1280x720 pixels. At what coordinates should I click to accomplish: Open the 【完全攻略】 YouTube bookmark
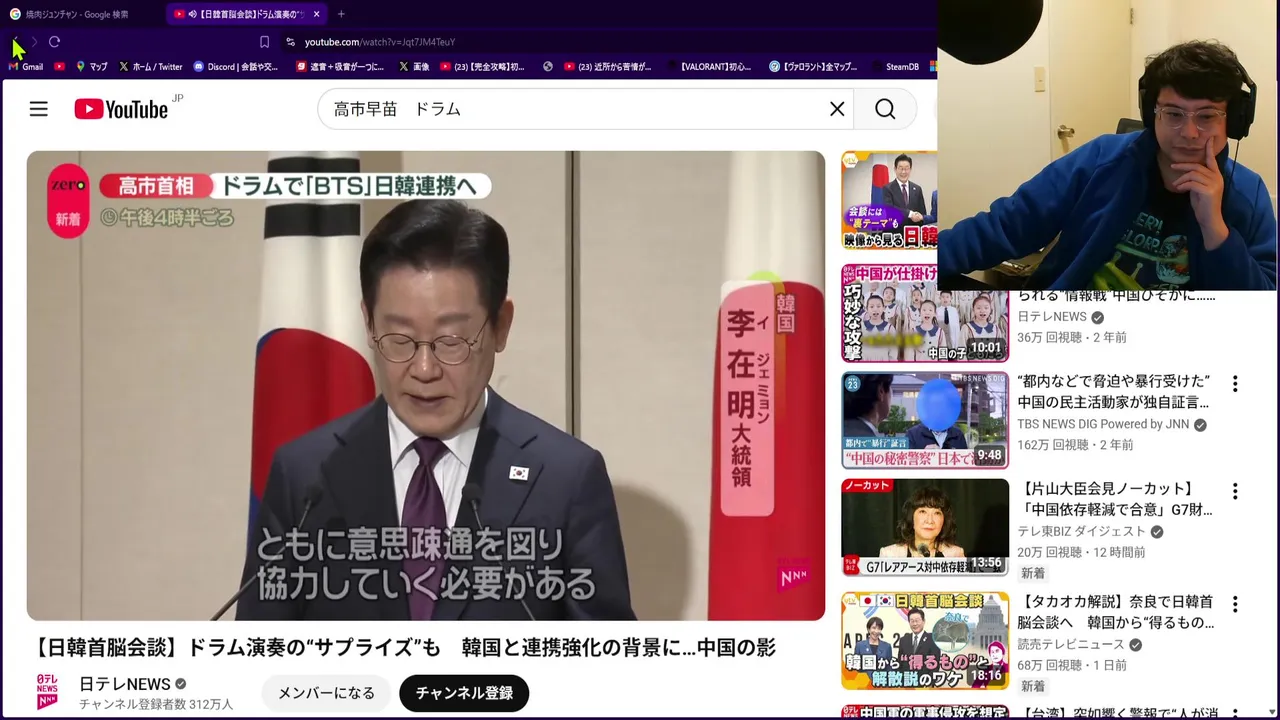click(482, 67)
